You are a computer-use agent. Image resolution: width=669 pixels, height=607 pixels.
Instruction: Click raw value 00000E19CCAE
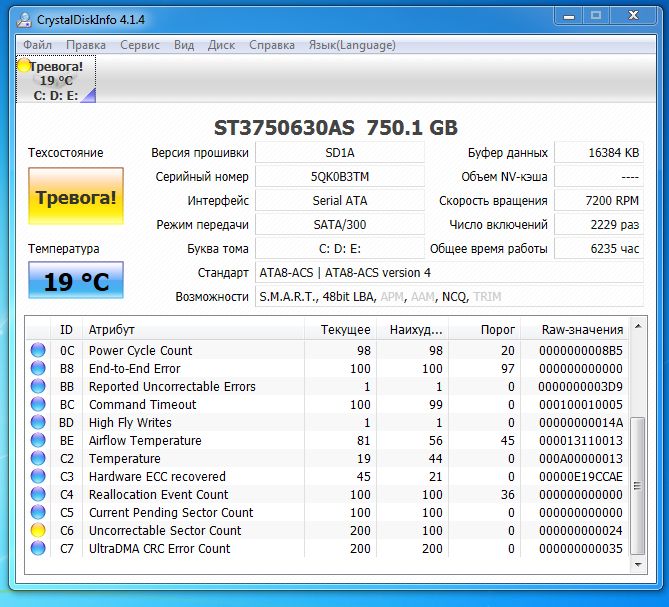tap(581, 476)
